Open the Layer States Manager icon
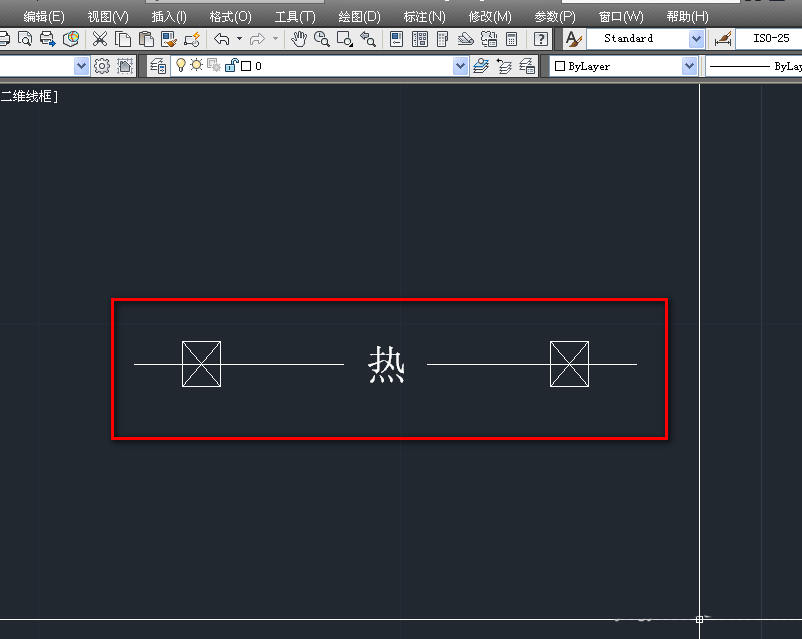The width and height of the screenshot is (802, 639). [x=527, y=66]
